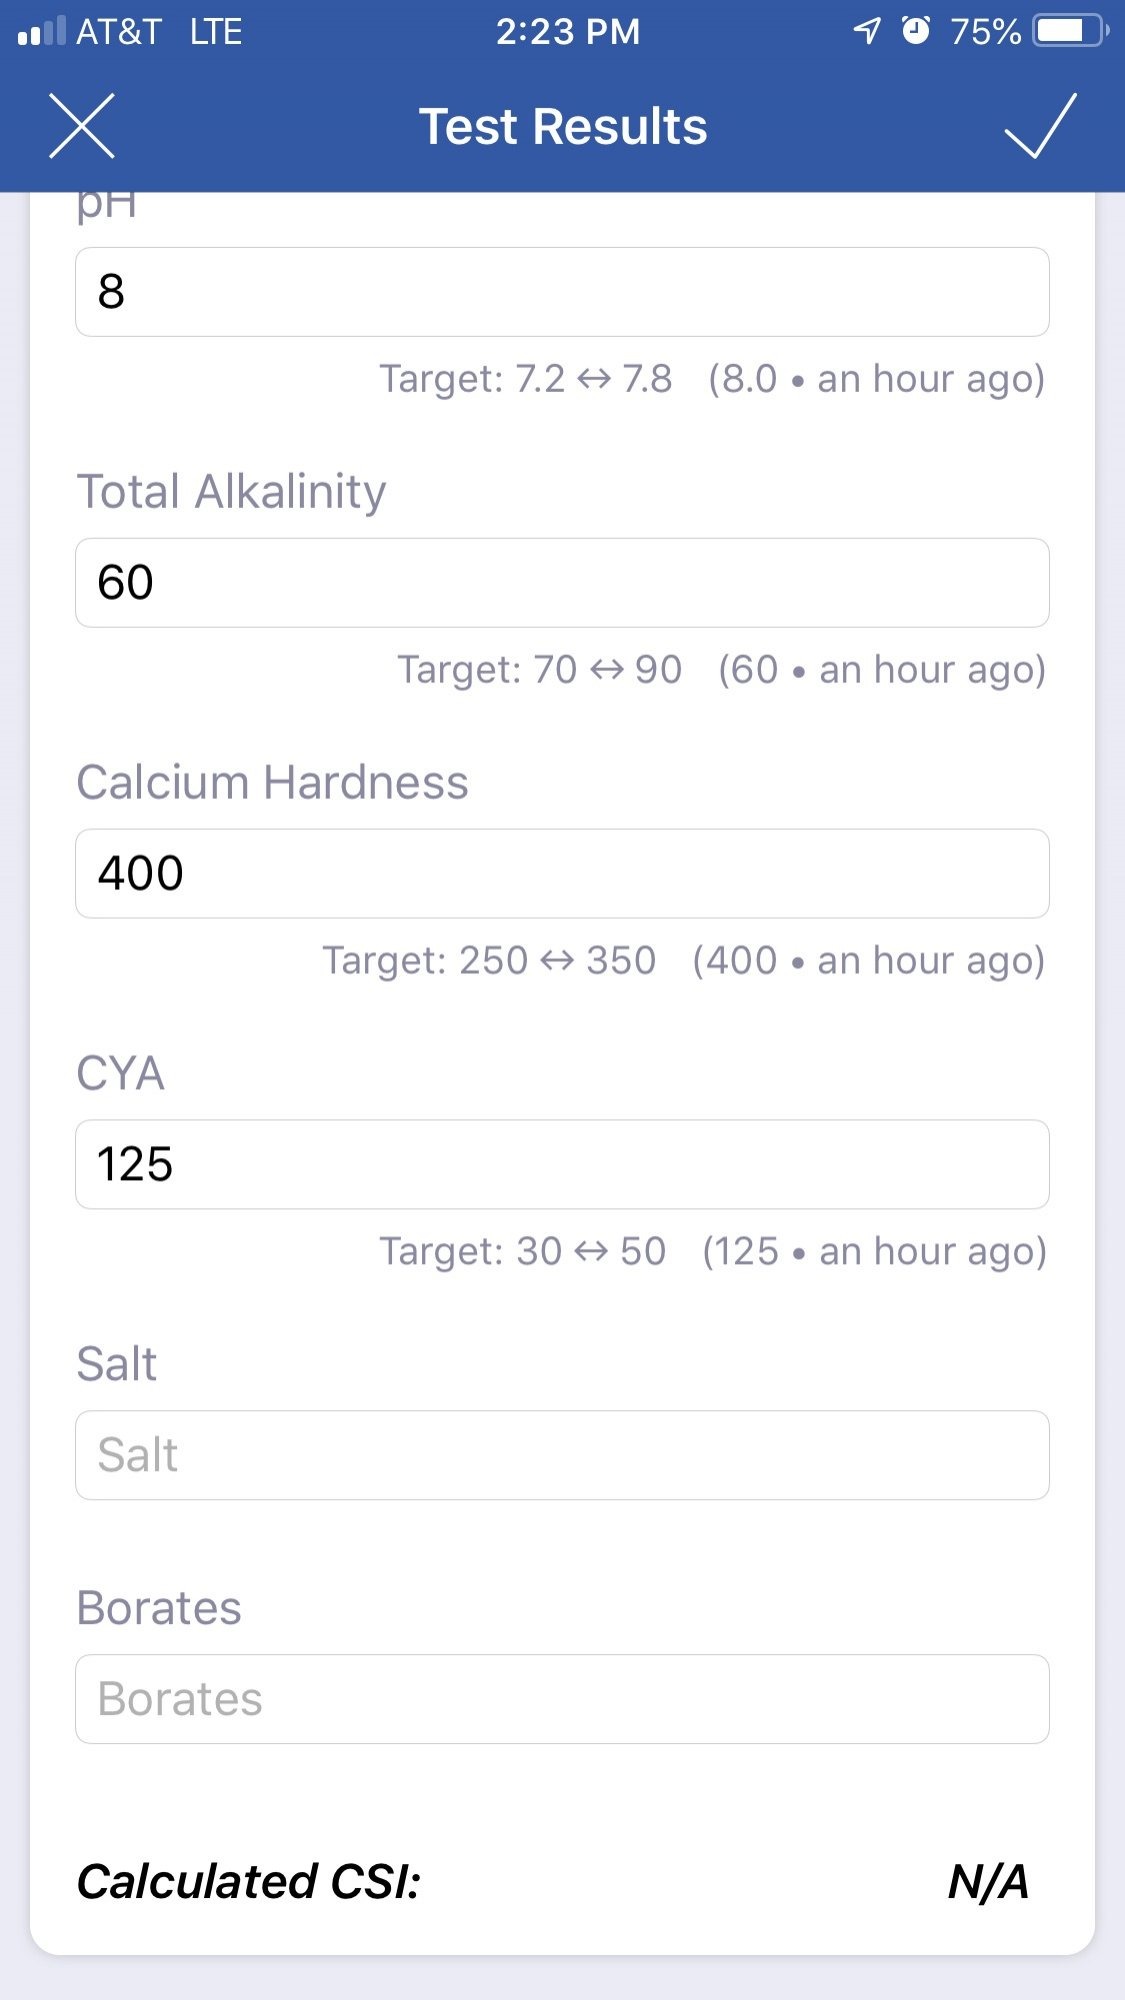Focus the empty Borates input field
1125x2000 pixels.
[562, 1699]
